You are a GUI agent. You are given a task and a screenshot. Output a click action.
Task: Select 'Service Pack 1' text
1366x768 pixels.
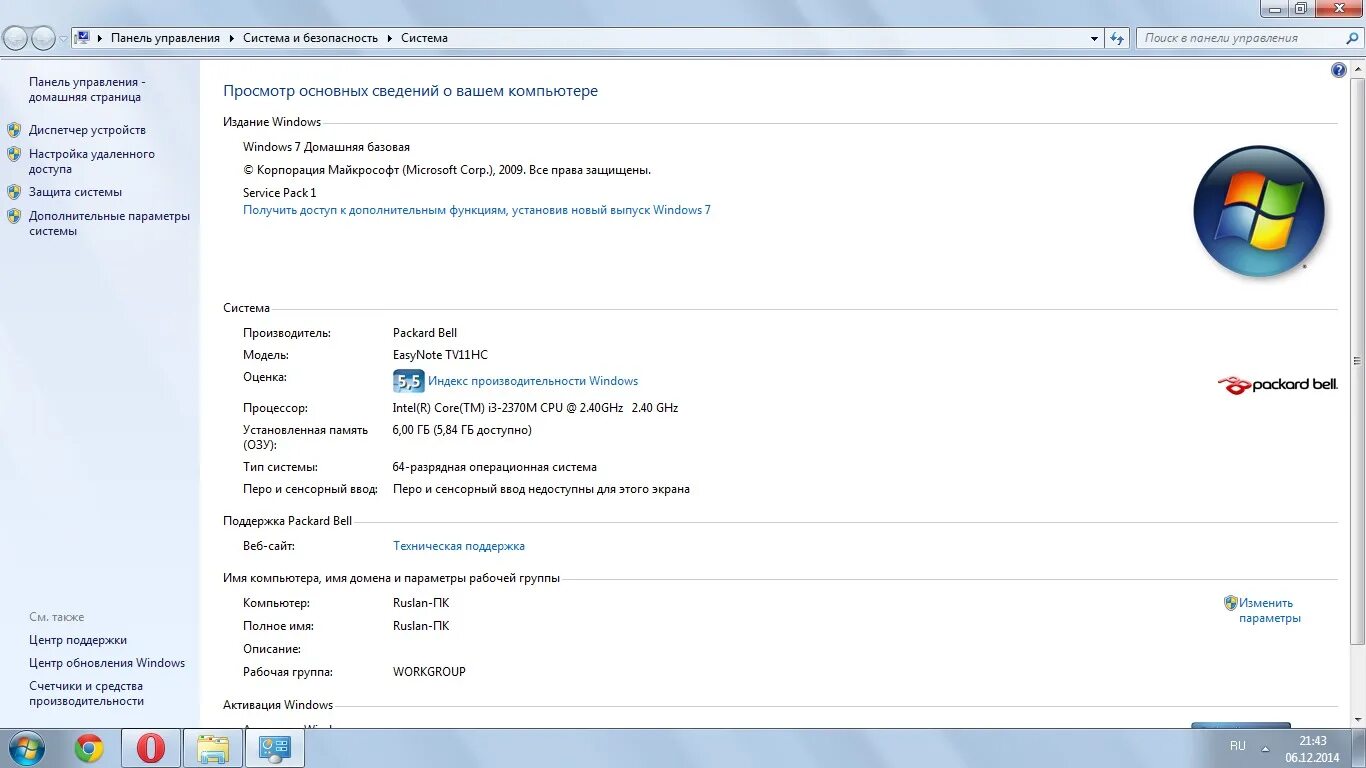pyautogui.click(x=279, y=193)
